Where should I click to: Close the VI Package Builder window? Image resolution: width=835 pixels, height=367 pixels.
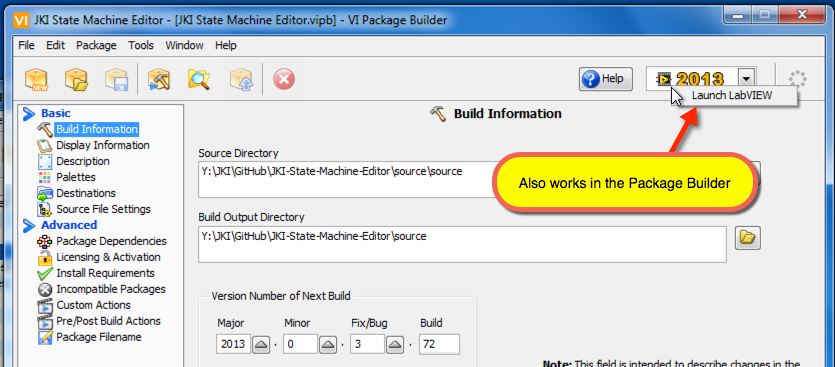click(801, 14)
